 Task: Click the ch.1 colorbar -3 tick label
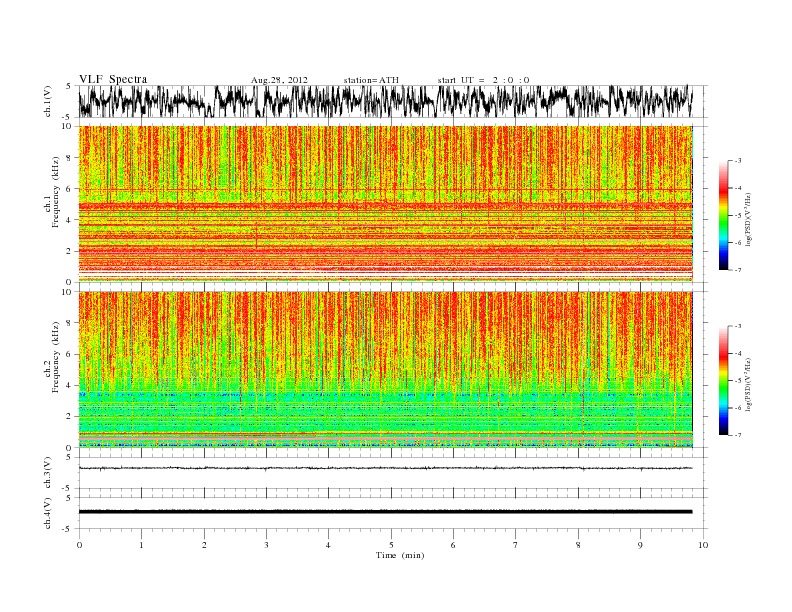click(738, 161)
